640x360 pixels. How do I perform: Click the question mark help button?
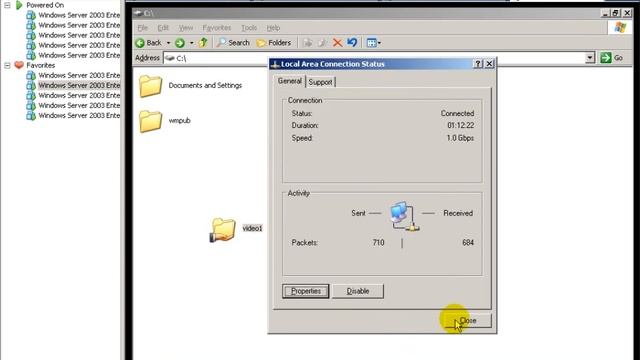(x=478, y=64)
